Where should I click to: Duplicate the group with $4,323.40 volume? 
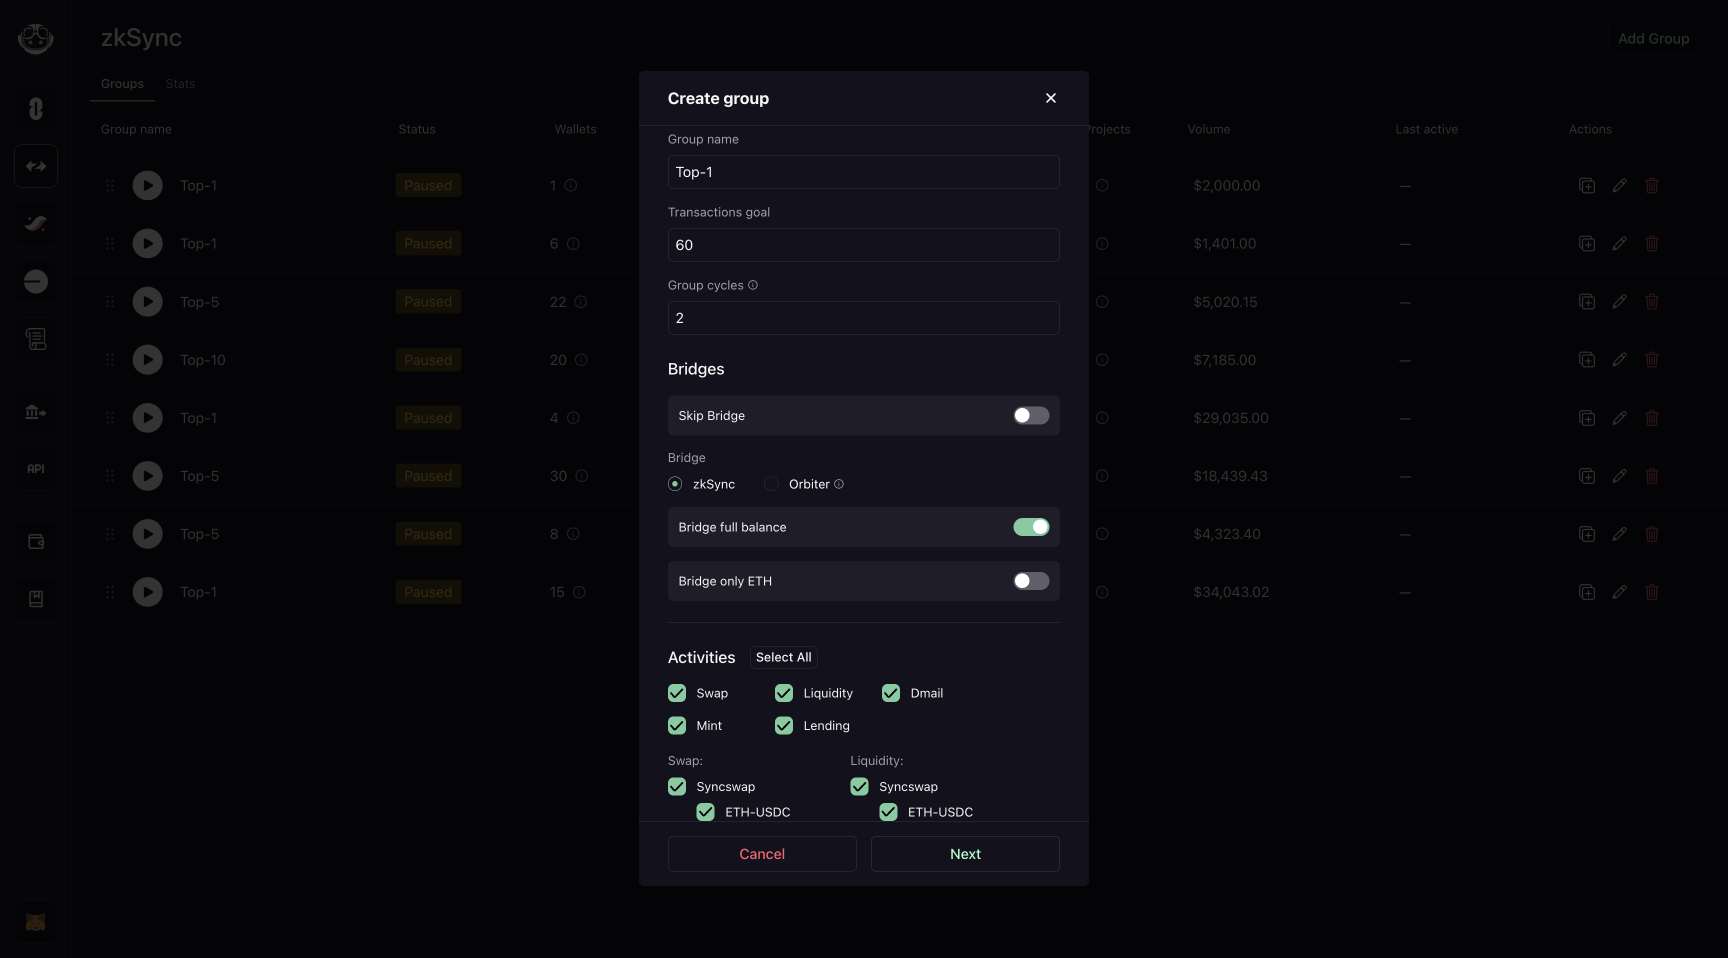[x=1587, y=534]
